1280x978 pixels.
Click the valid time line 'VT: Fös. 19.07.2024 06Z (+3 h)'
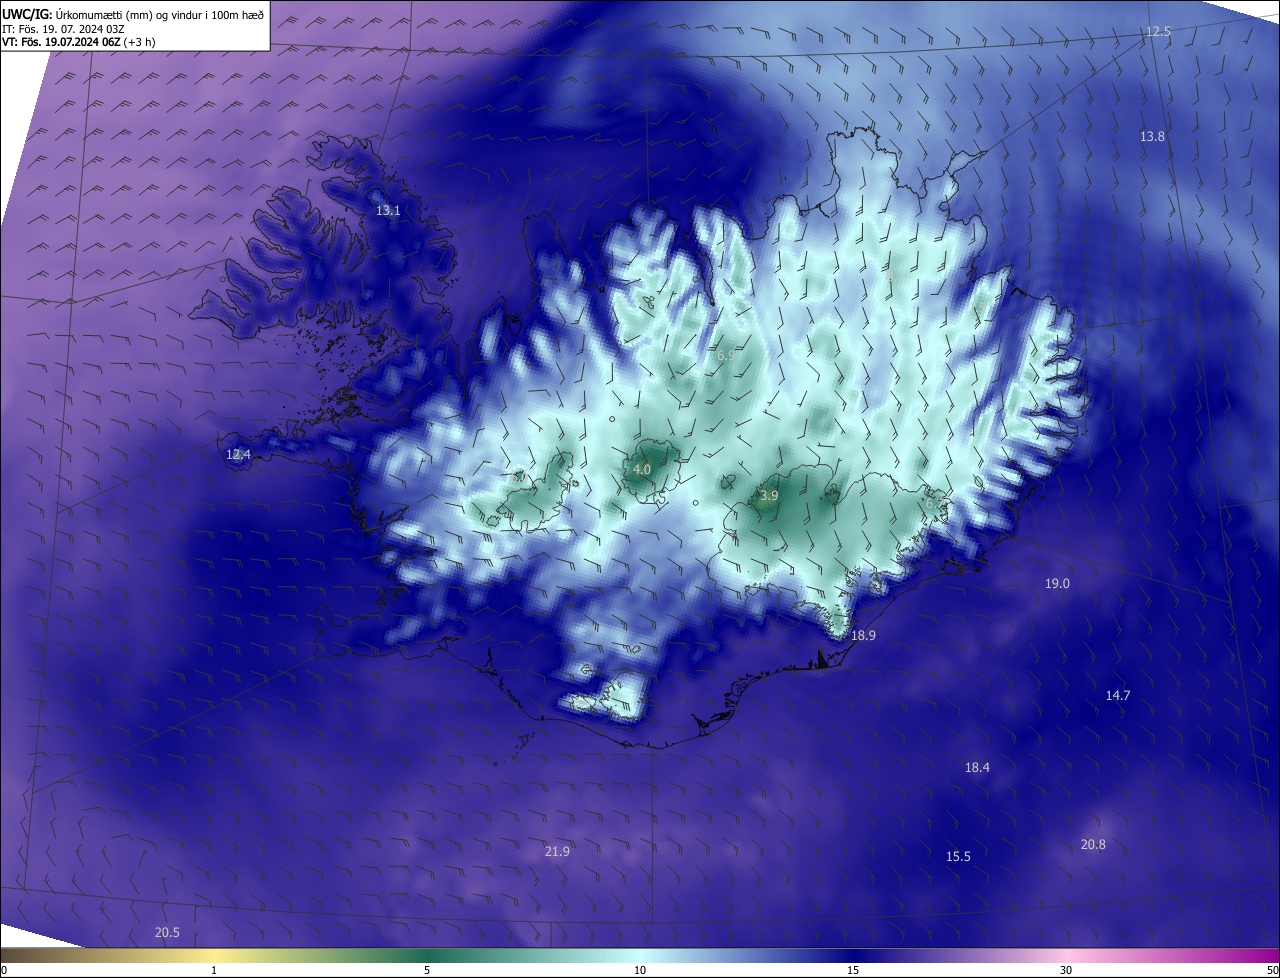(x=78, y=42)
